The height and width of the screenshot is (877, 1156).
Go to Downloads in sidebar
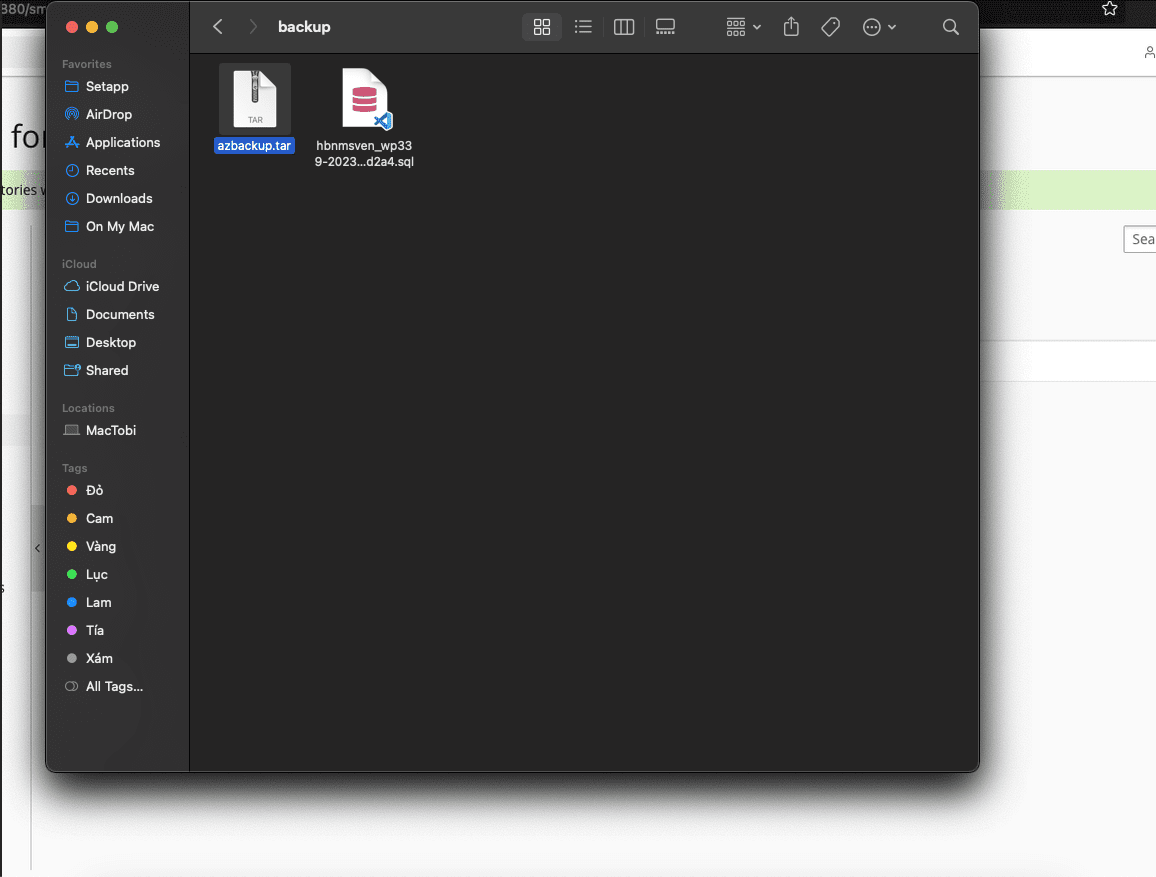[118, 198]
